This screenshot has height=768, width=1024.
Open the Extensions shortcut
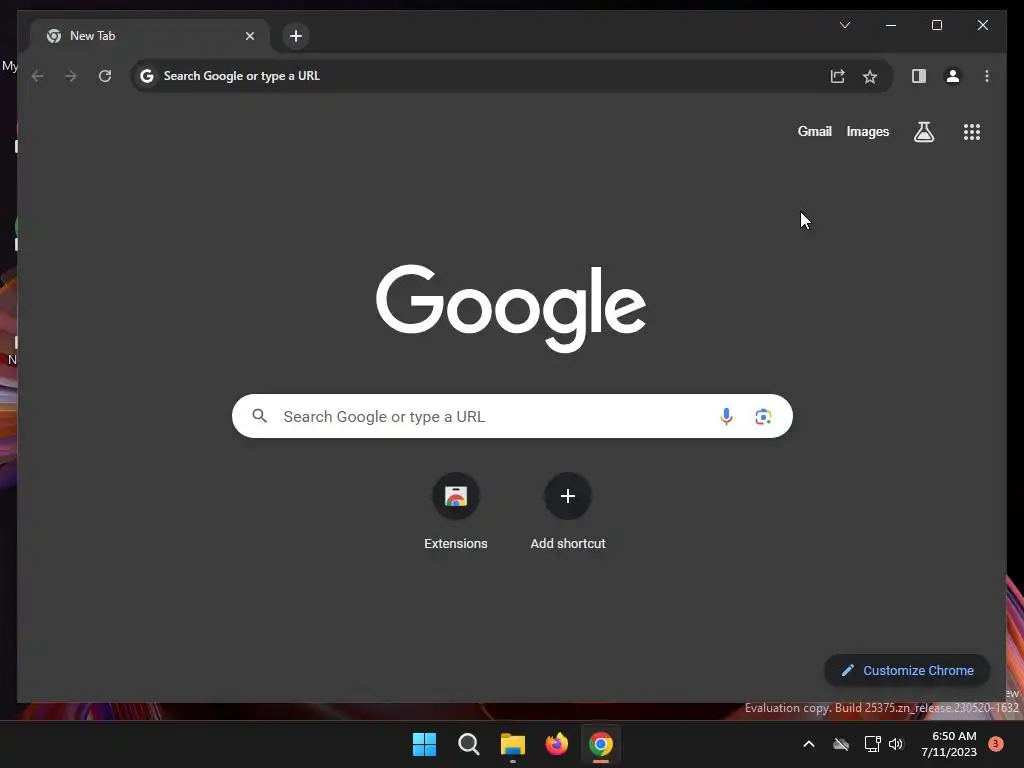[x=456, y=513]
